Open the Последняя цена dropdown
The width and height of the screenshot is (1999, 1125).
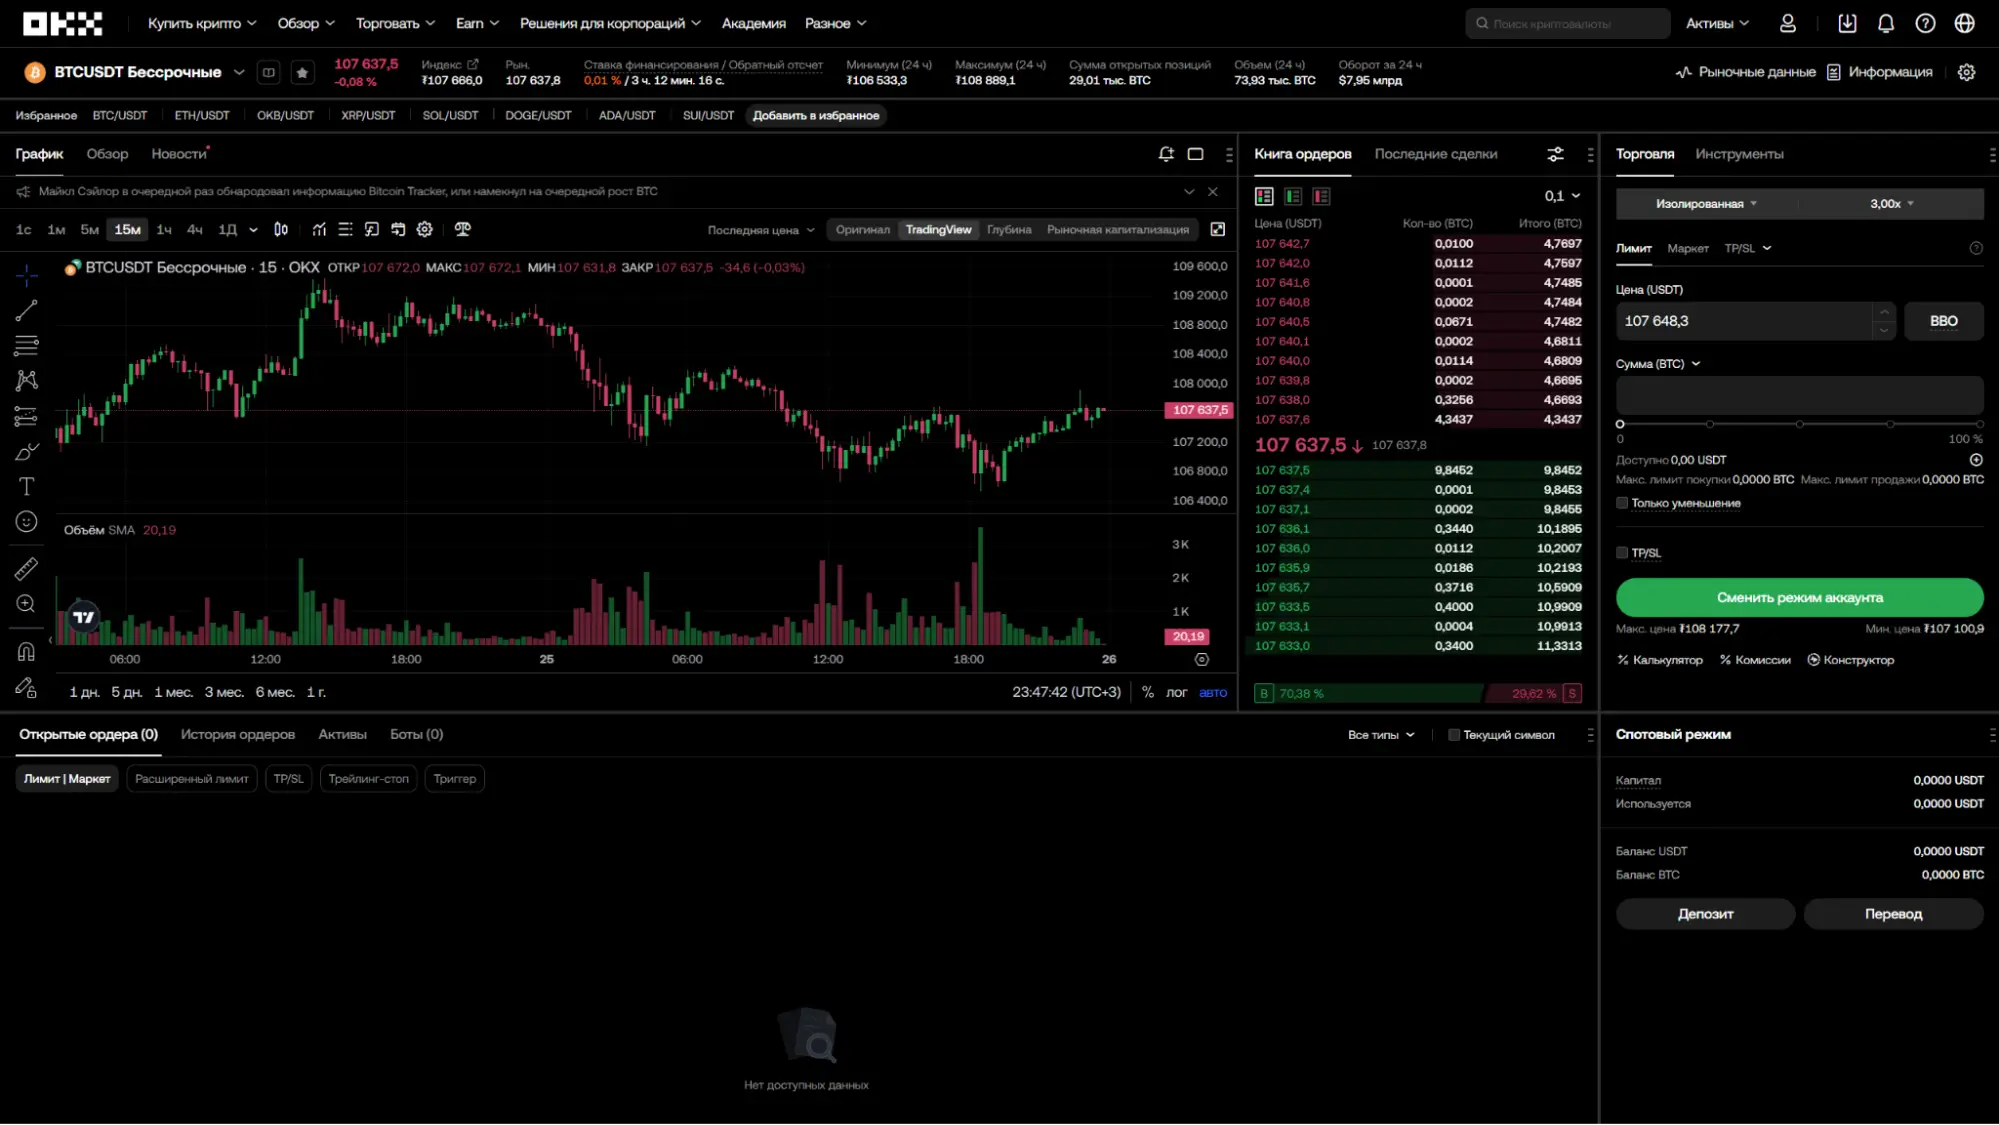[761, 230]
